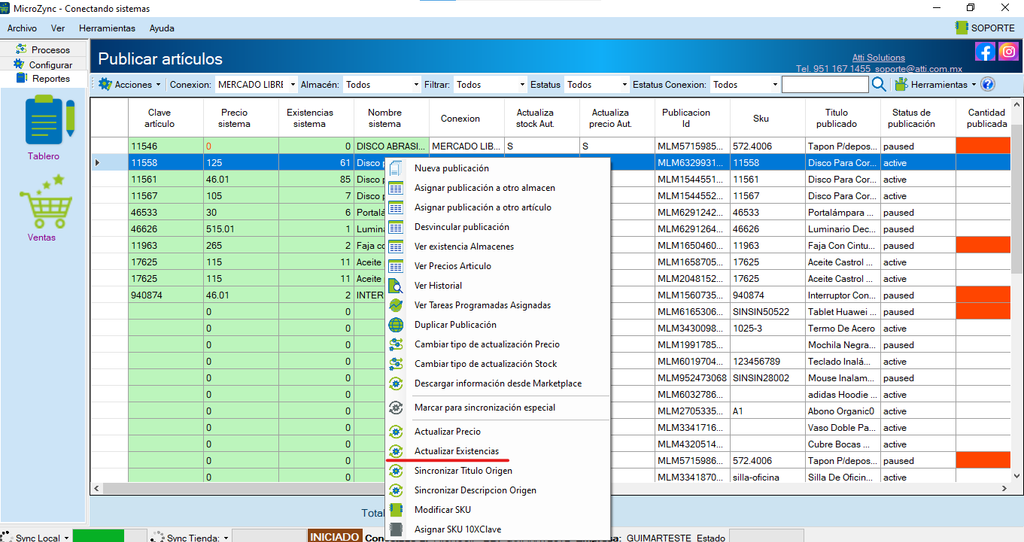Select the Publicacion Id cell MLM952473068

pyautogui.click(x=693, y=378)
